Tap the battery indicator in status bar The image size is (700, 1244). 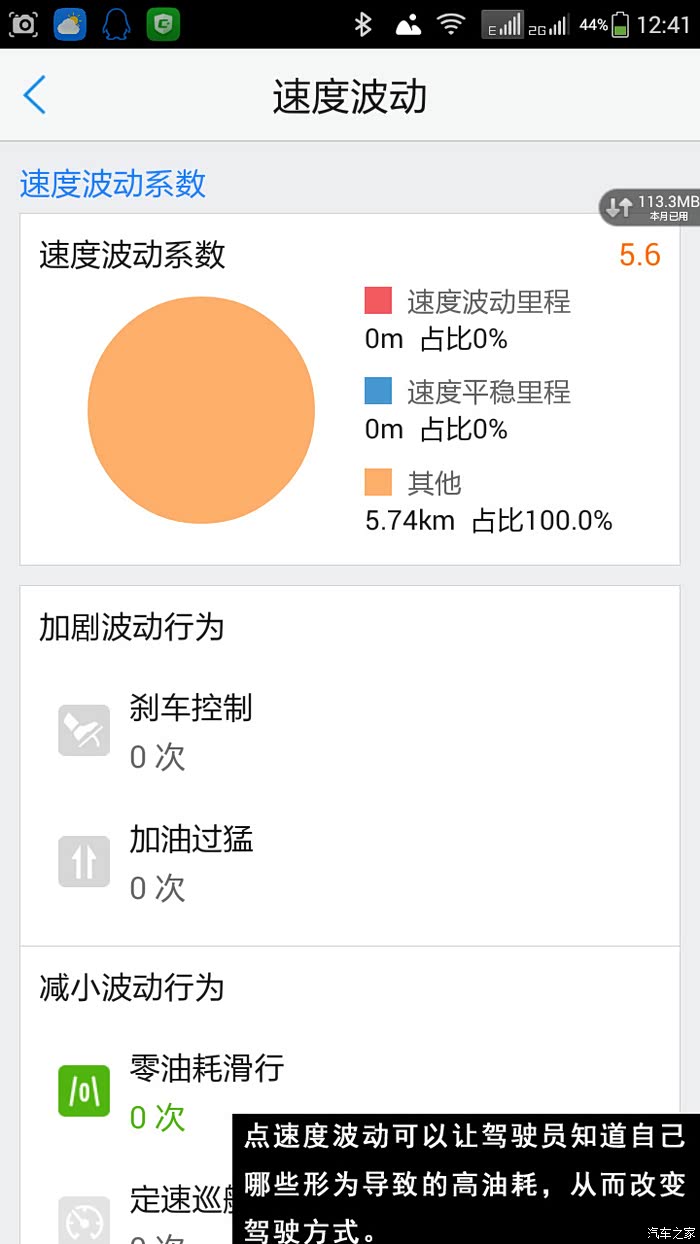point(620,24)
